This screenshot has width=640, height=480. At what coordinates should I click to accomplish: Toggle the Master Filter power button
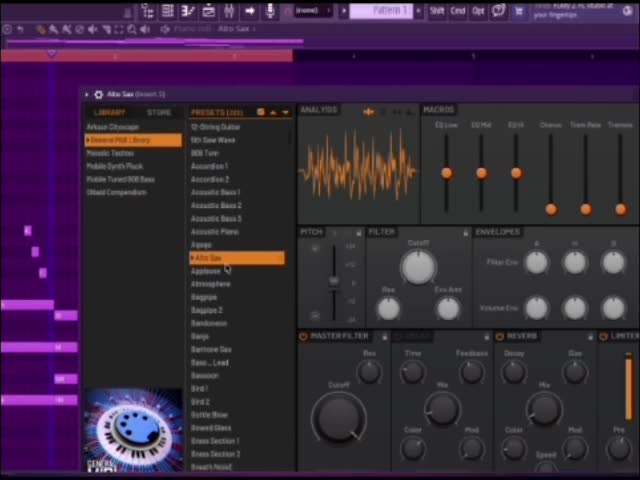point(303,336)
